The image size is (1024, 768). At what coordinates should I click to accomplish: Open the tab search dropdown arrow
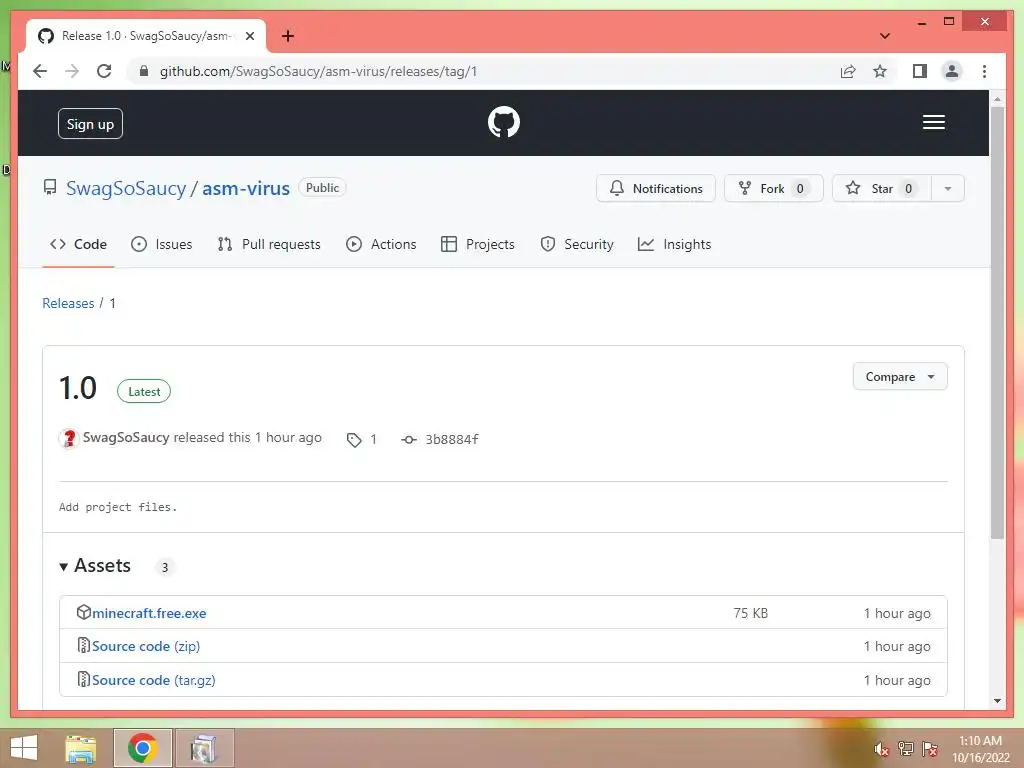(884, 36)
